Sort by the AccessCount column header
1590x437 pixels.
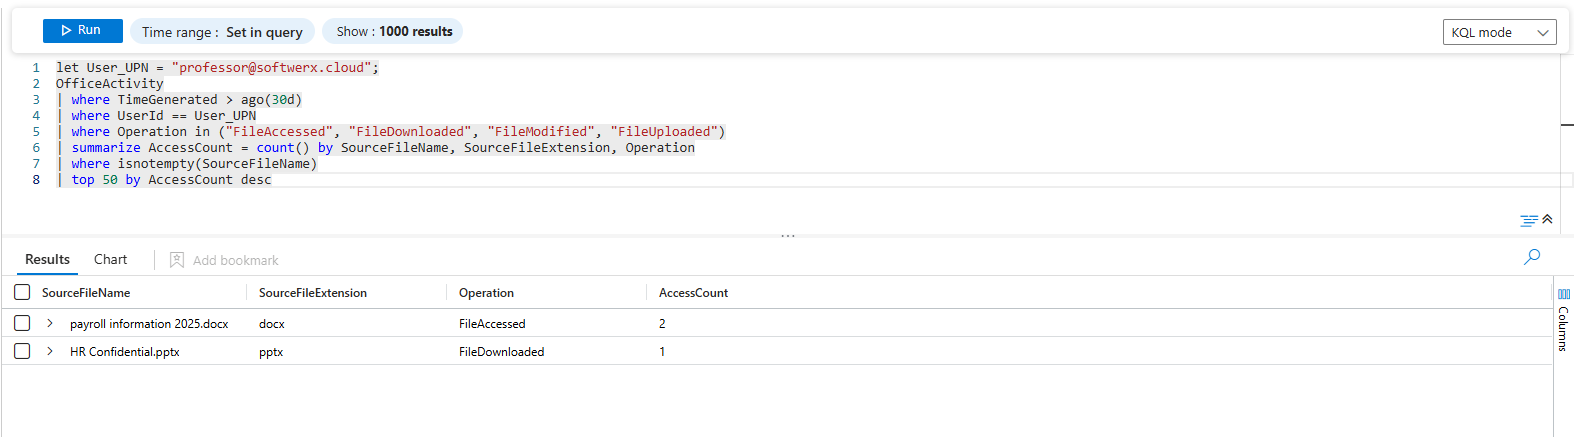coord(693,293)
